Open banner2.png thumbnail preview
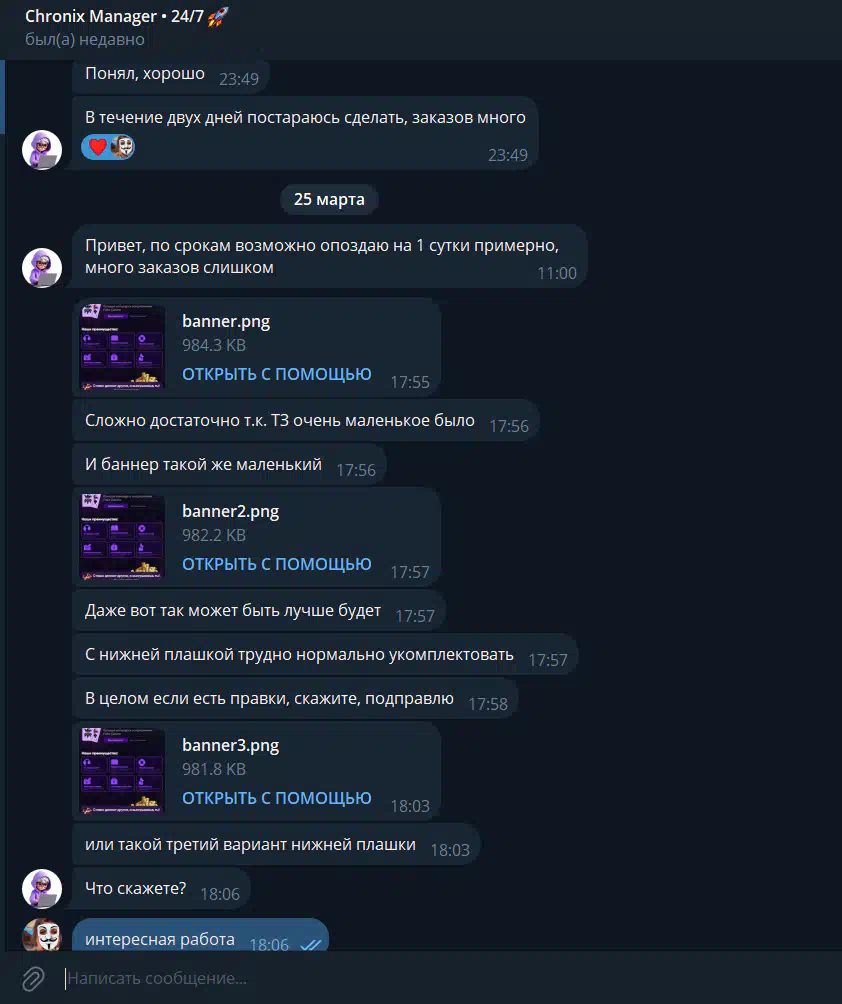The height and width of the screenshot is (1004, 842). coord(122,537)
